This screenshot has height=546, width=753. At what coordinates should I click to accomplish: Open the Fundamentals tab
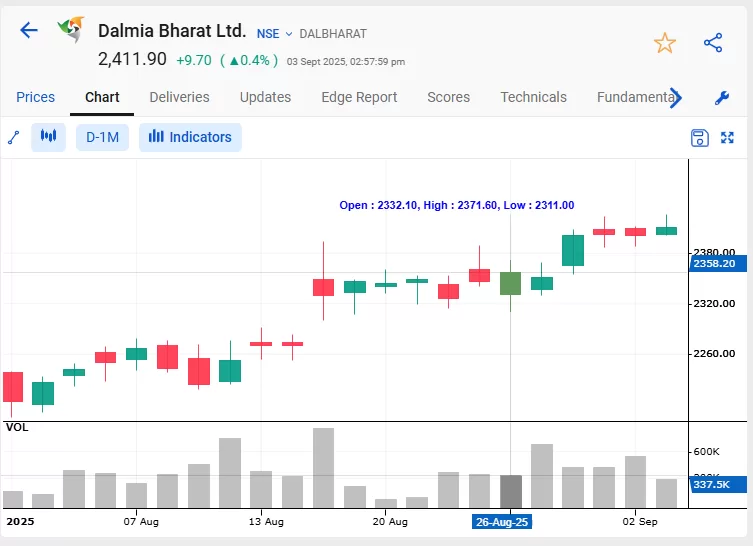coord(634,97)
